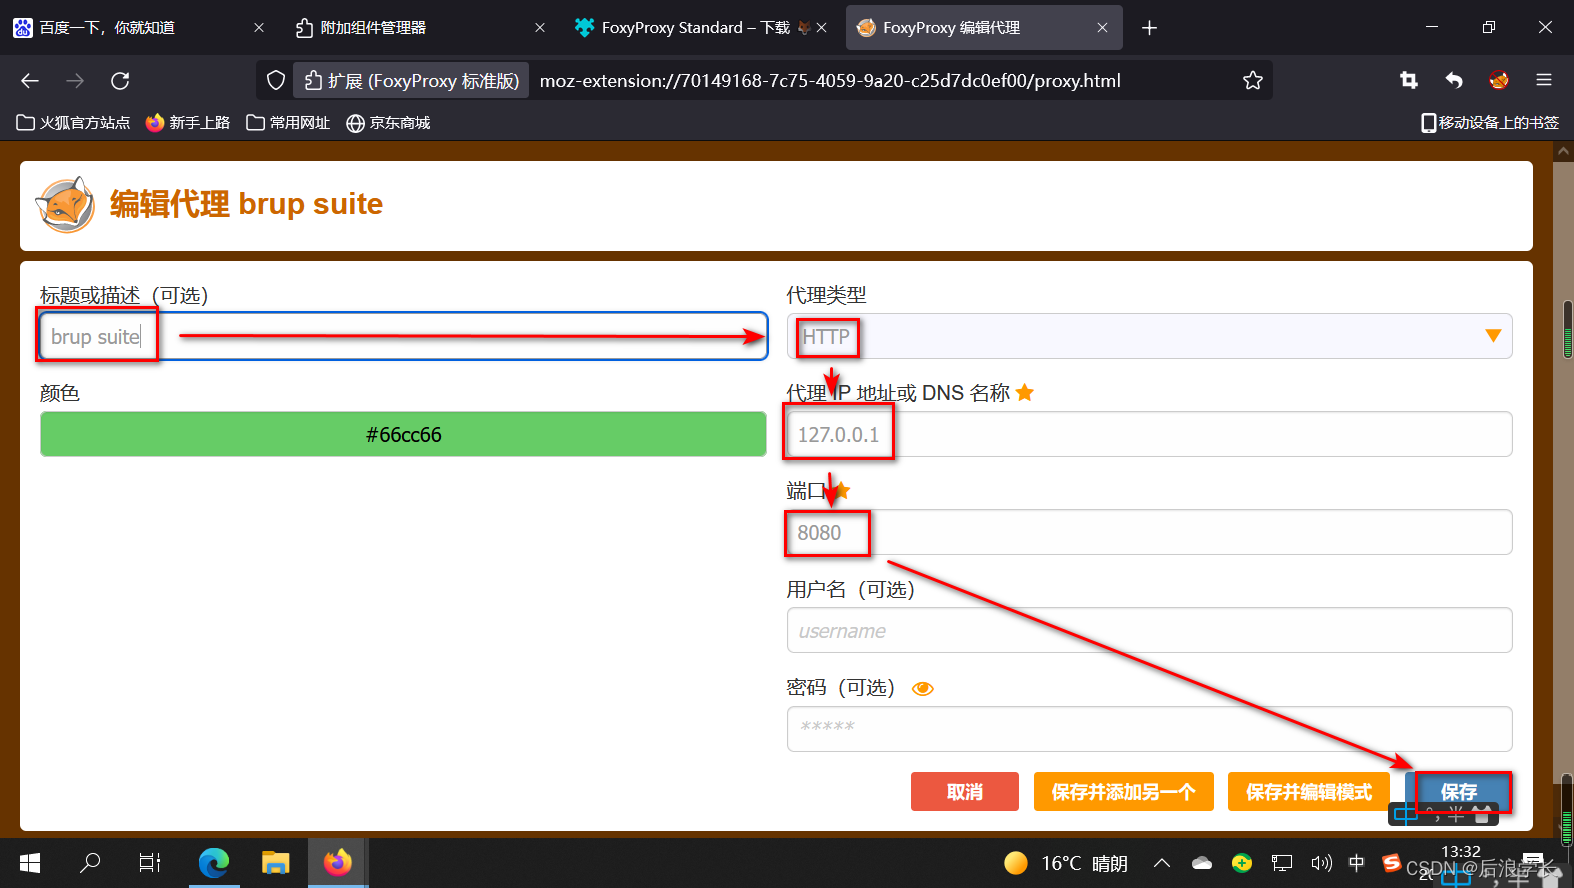
Task: Click the browser address bar URL
Action: [x=830, y=81]
